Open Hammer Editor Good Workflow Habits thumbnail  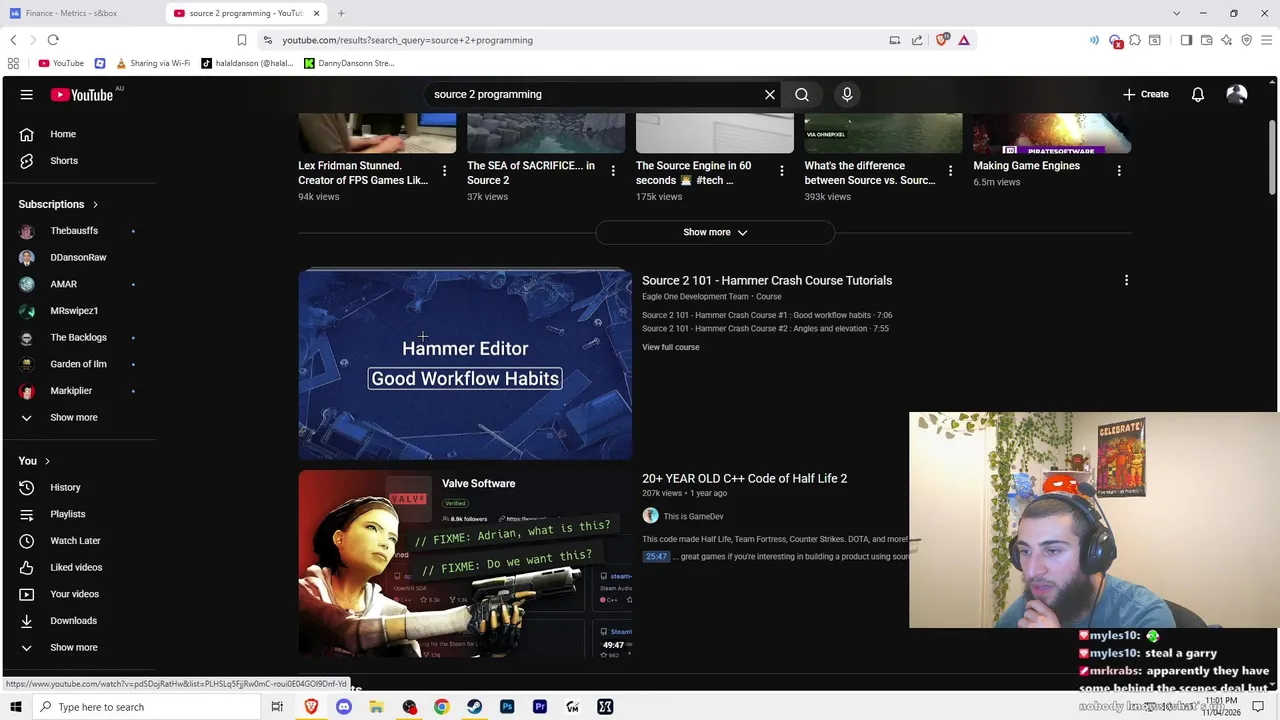(465, 365)
